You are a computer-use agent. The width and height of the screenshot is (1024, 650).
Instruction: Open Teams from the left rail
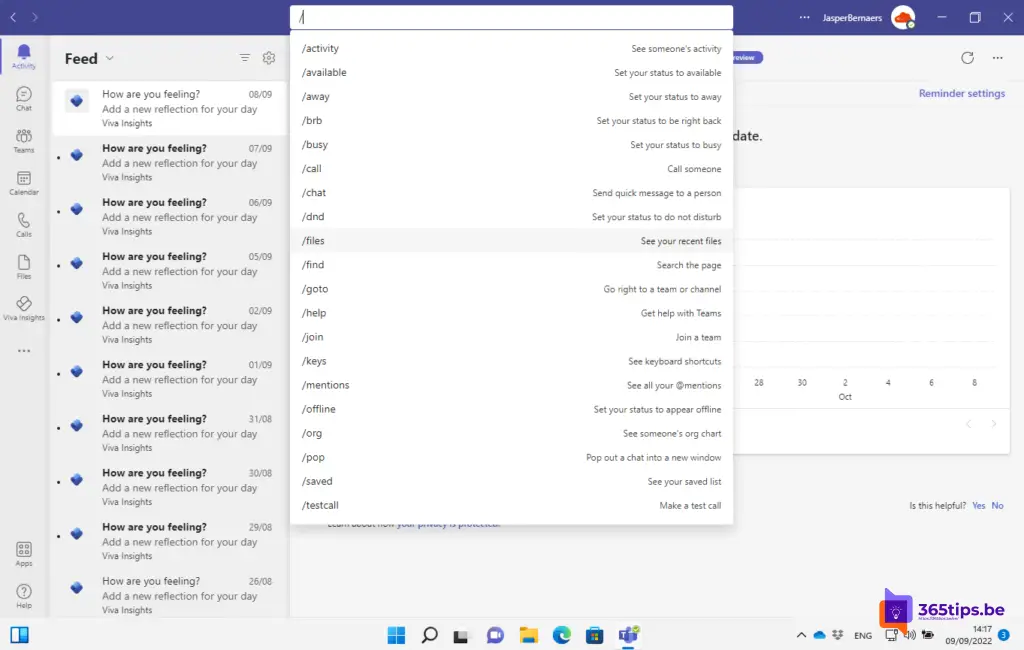[x=24, y=140]
